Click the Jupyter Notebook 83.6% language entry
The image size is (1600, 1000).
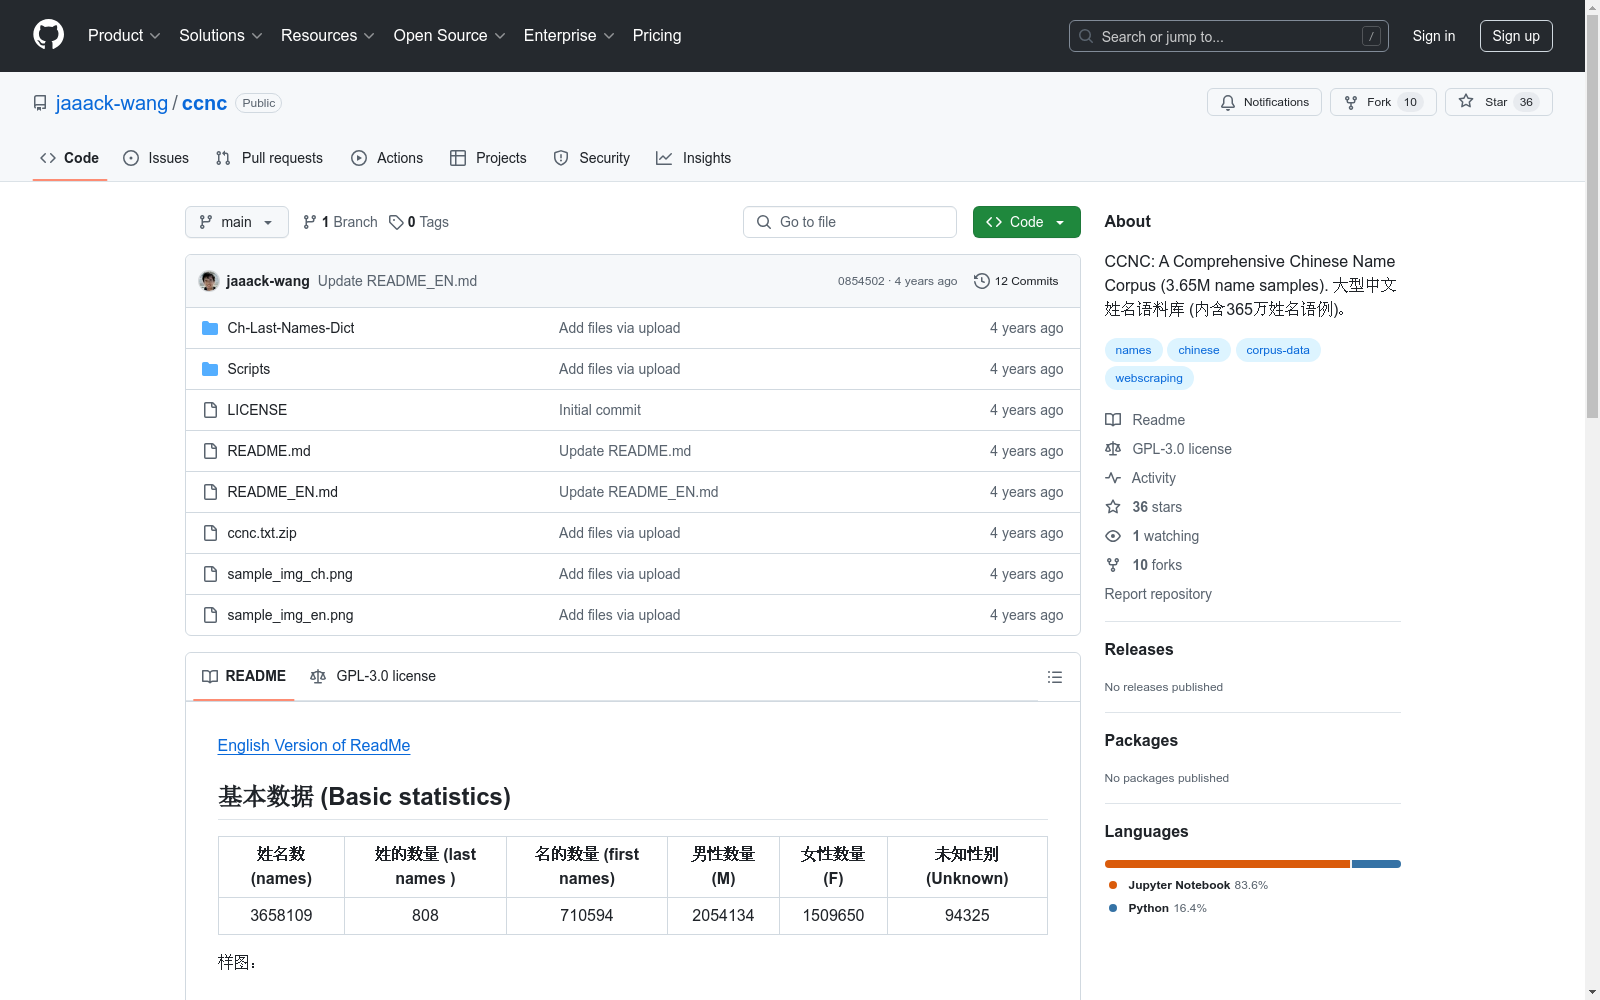(1188, 885)
